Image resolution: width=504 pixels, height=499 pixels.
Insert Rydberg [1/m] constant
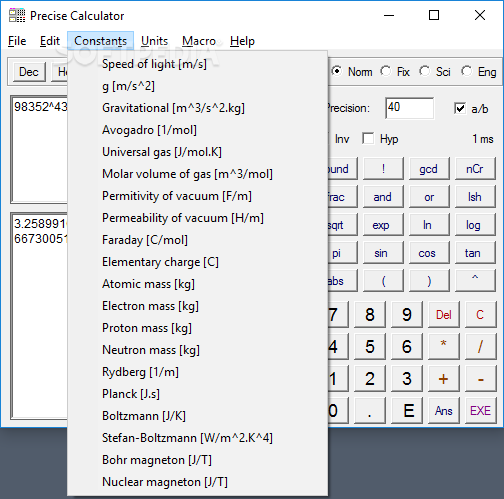pos(197,372)
